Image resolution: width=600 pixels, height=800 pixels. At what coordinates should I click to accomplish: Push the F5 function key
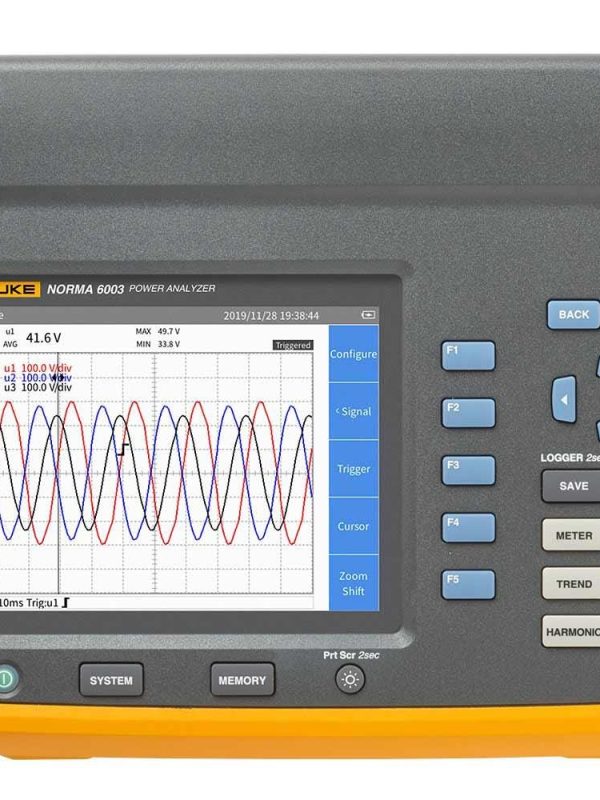coord(468,585)
